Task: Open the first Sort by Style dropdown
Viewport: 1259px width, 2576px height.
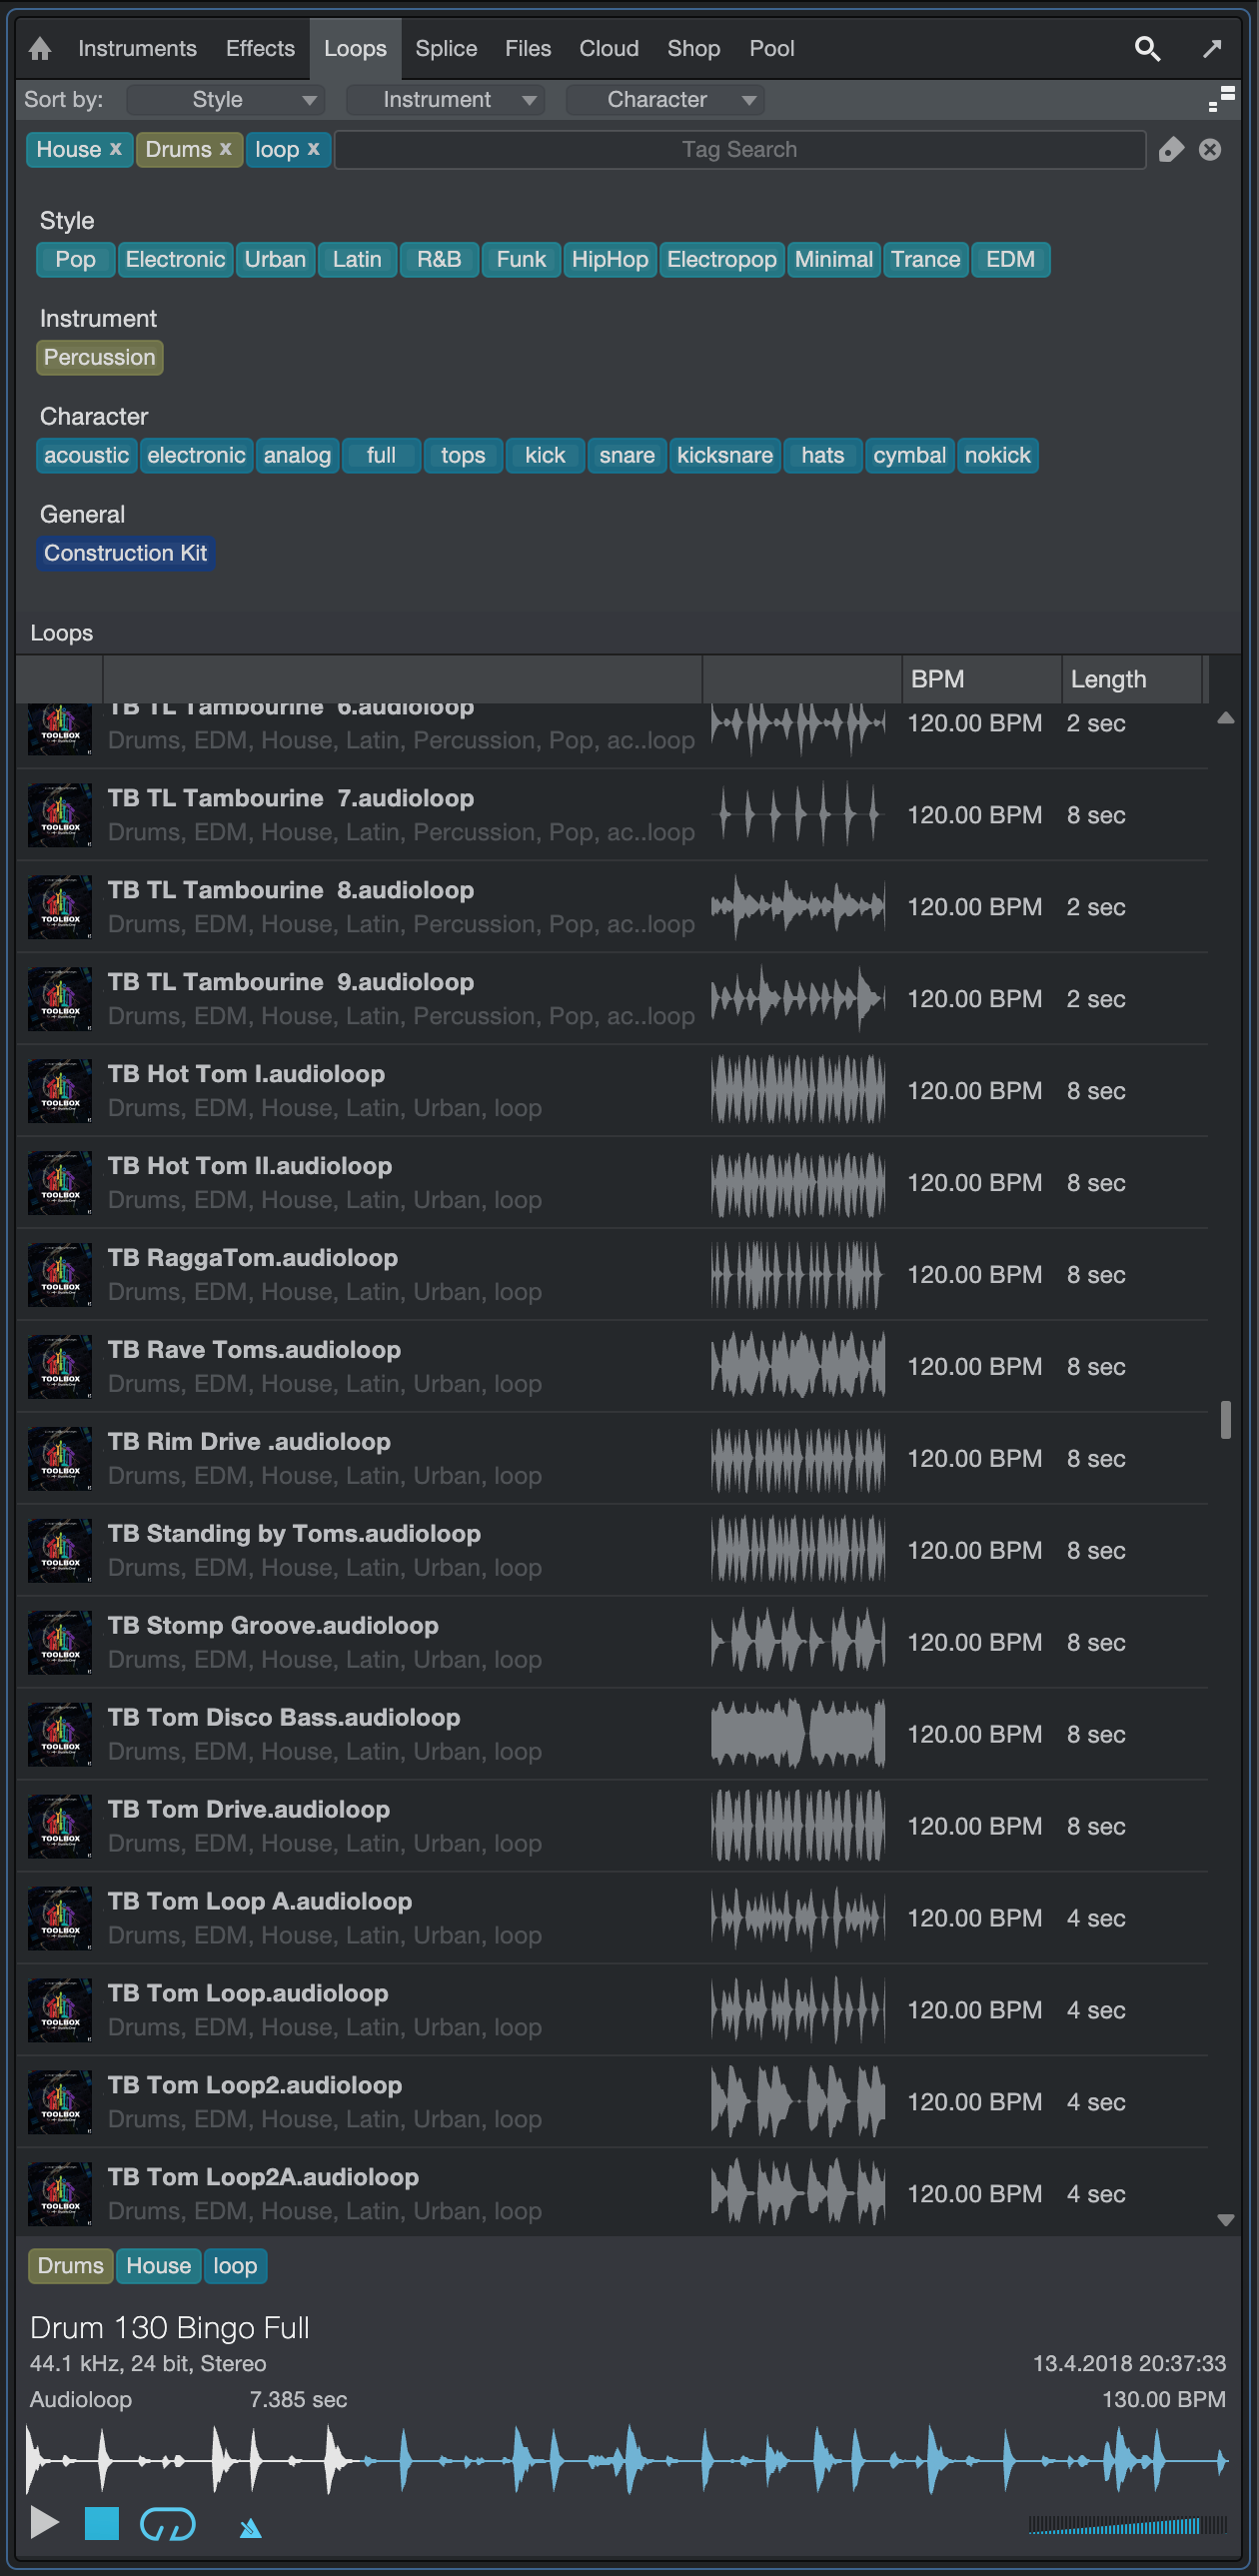Action: tap(224, 99)
